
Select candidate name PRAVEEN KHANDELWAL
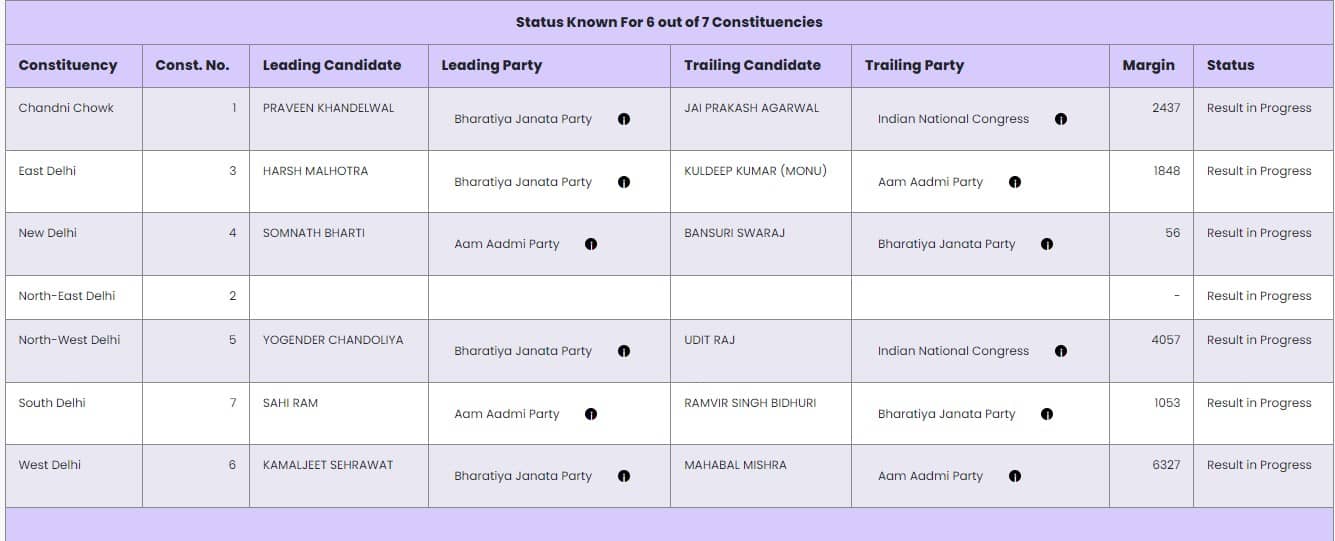pos(329,108)
